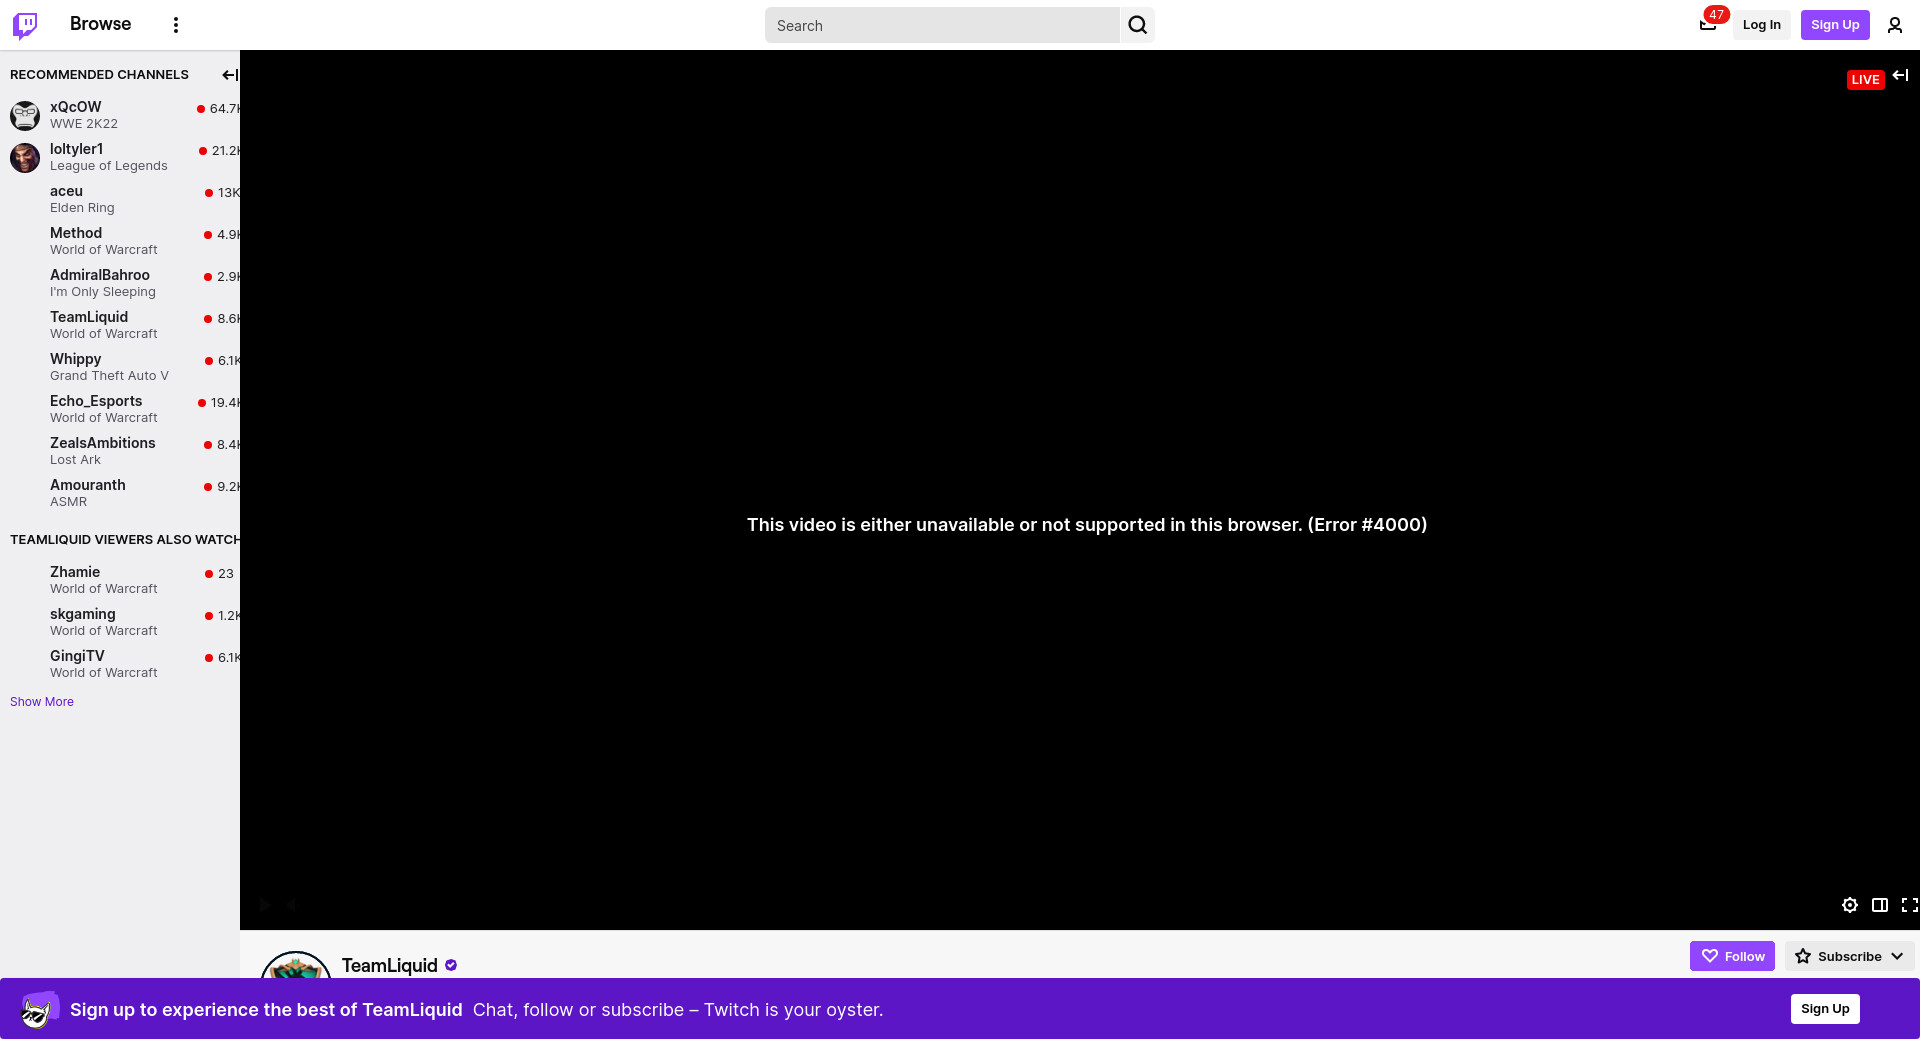
Task: Follow the TeamLiquid channel
Action: [1732, 956]
